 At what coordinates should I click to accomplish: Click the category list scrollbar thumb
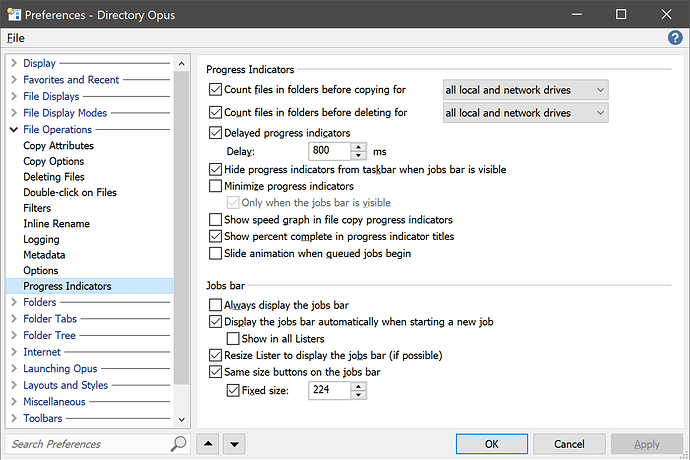tap(182, 228)
